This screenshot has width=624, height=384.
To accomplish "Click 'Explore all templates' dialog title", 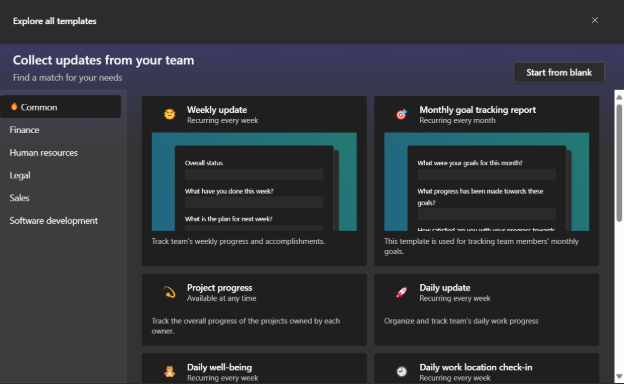I will tap(55, 21).
